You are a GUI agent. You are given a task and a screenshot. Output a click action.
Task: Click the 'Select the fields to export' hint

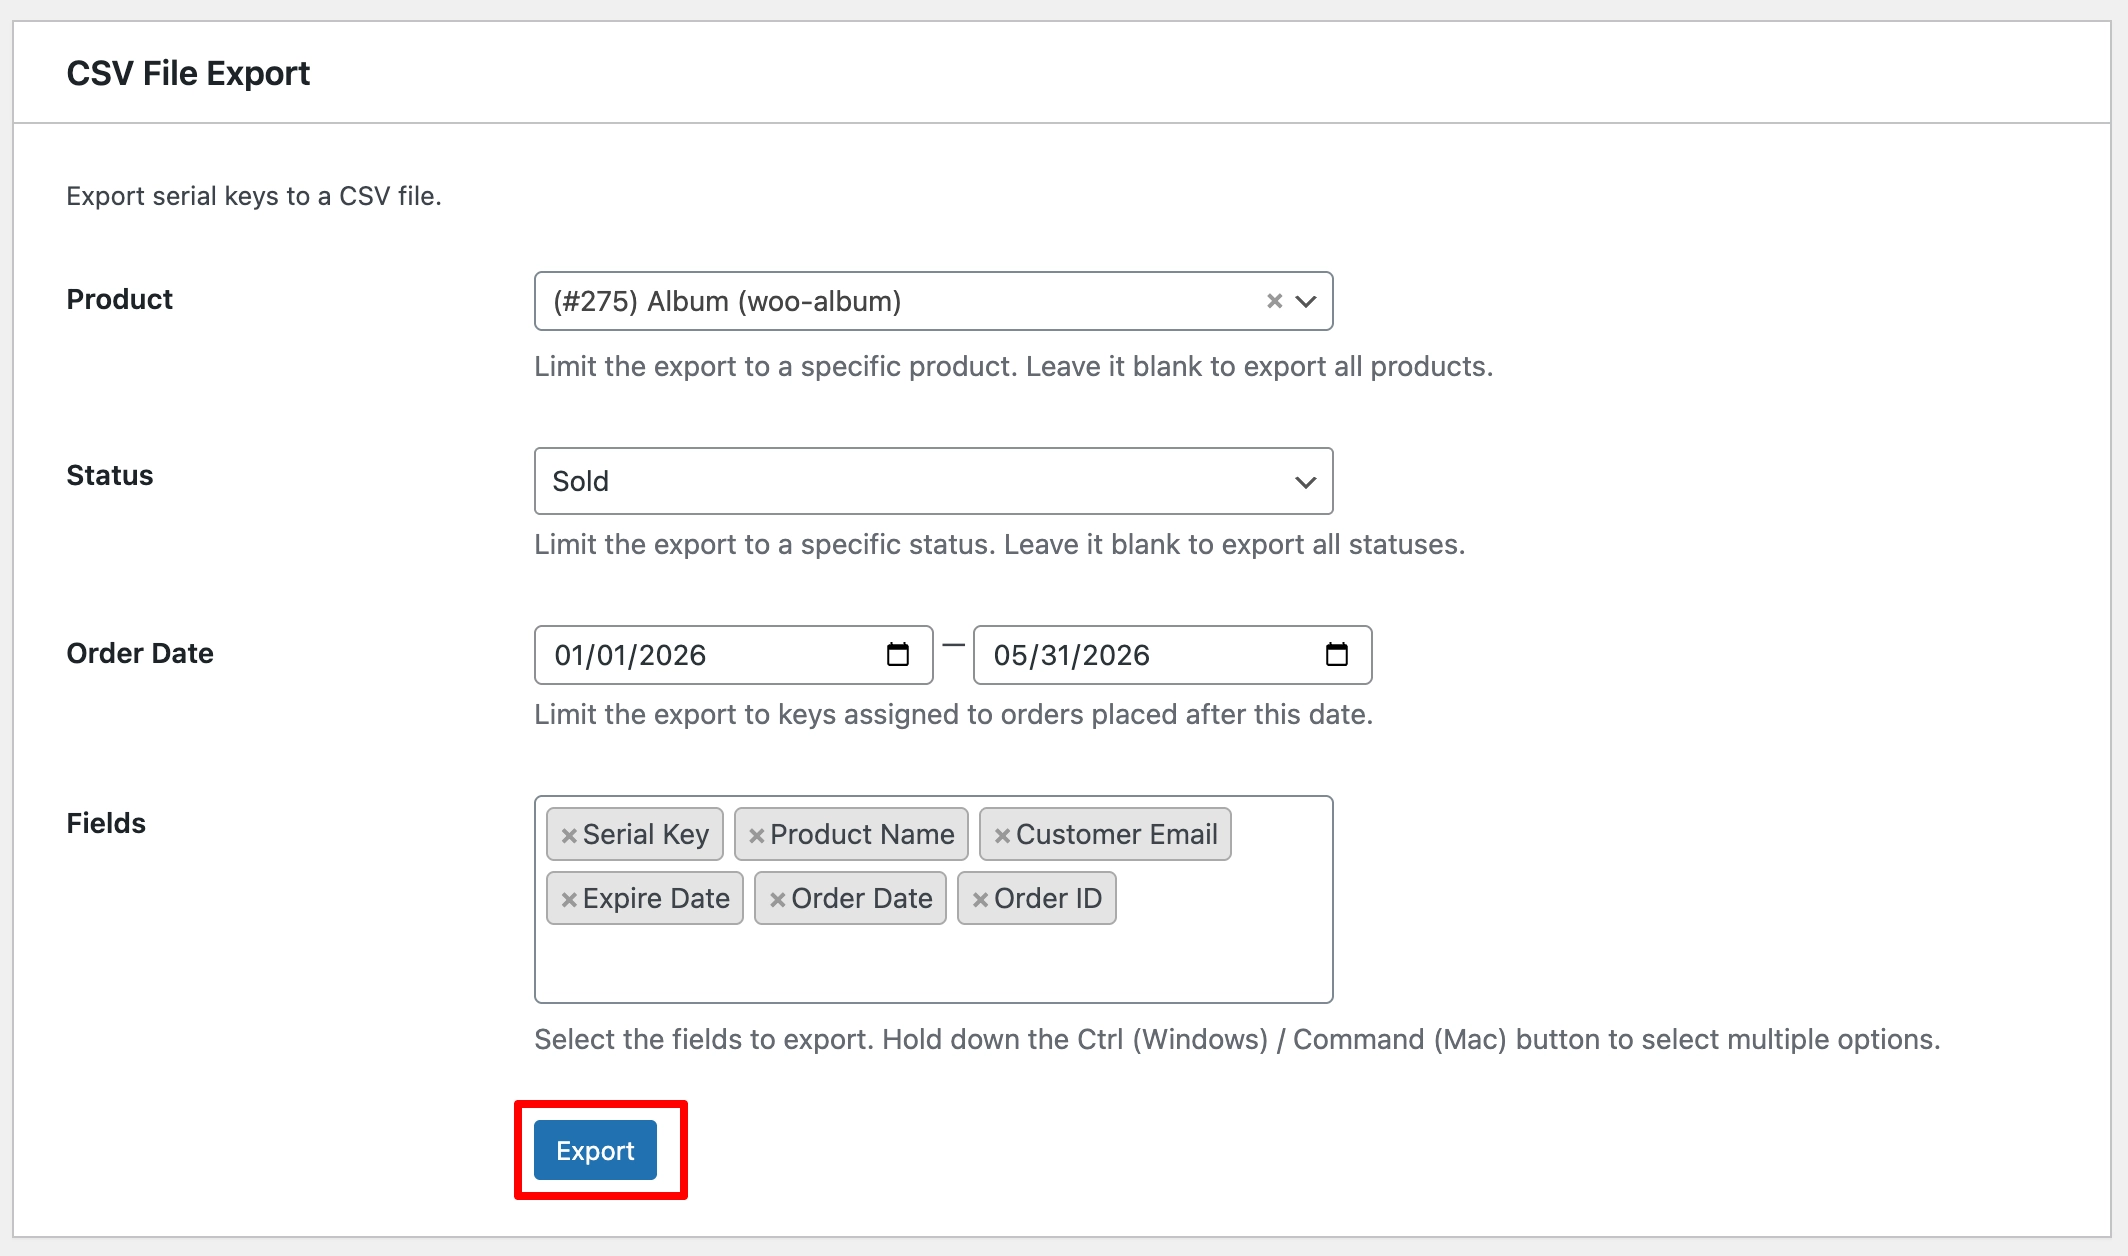pyautogui.click(x=1237, y=1039)
